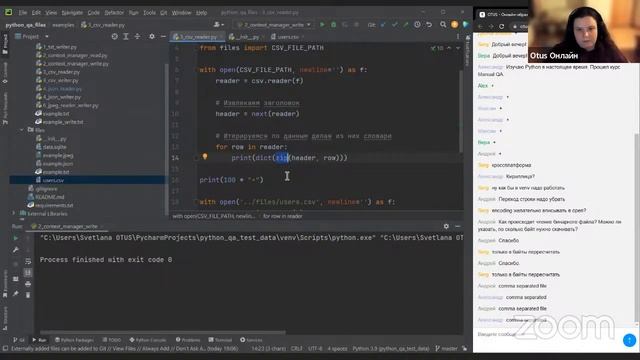
Task: Collapse the files folder in project tree
Action: [x=21, y=130]
